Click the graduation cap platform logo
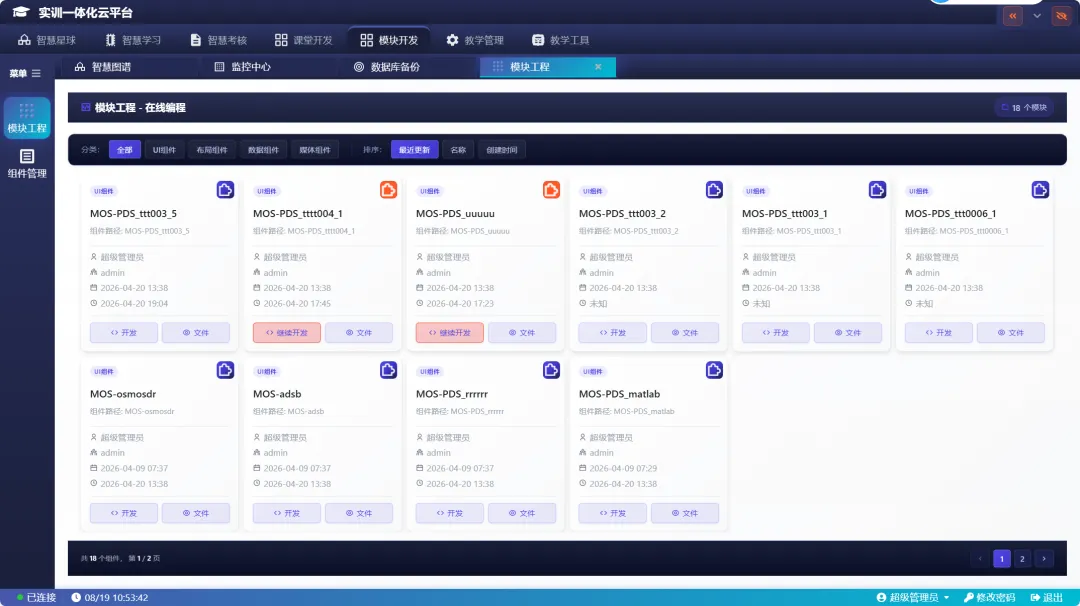The width and height of the screenshot is (1080, 606). pos(21,12)
